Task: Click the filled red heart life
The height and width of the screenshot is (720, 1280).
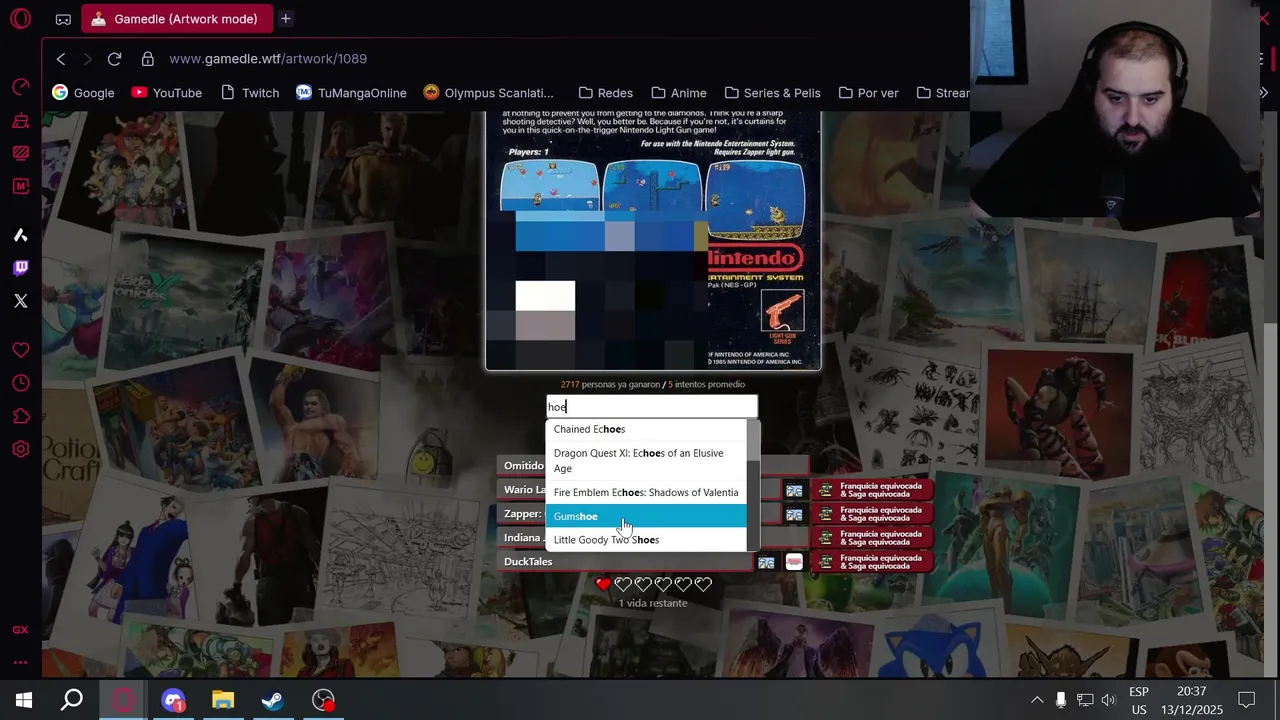Action: [603, 584]
